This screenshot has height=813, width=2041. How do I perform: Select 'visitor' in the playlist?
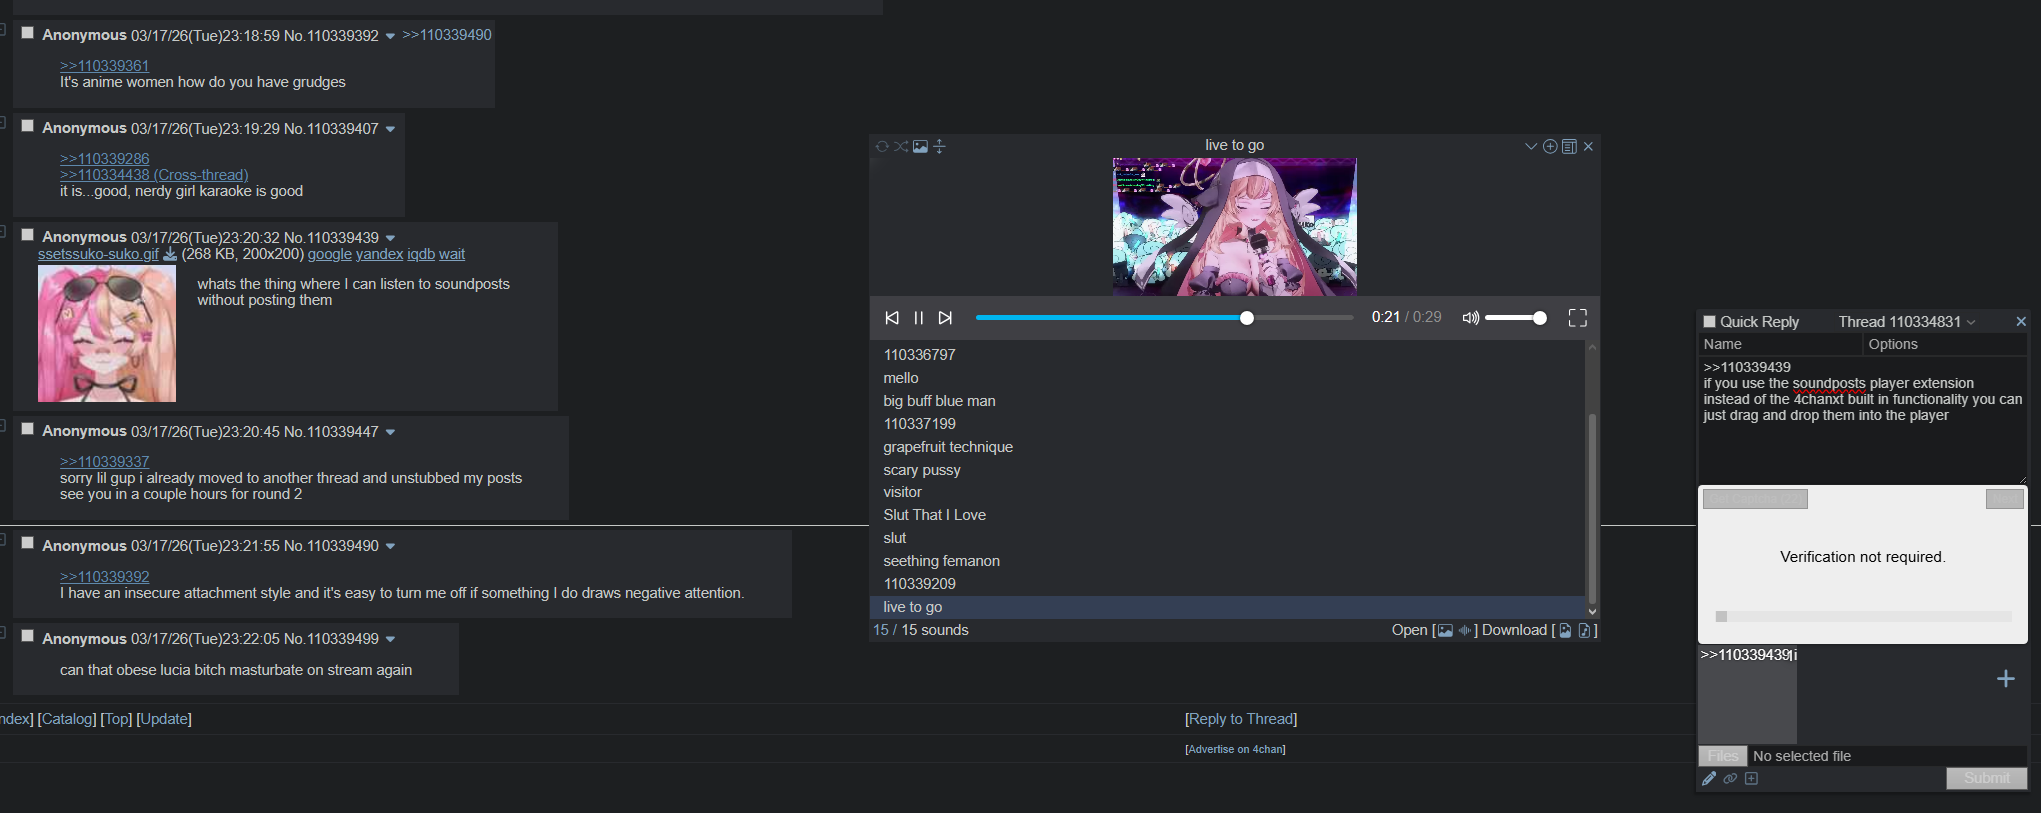coord(1228,492)
